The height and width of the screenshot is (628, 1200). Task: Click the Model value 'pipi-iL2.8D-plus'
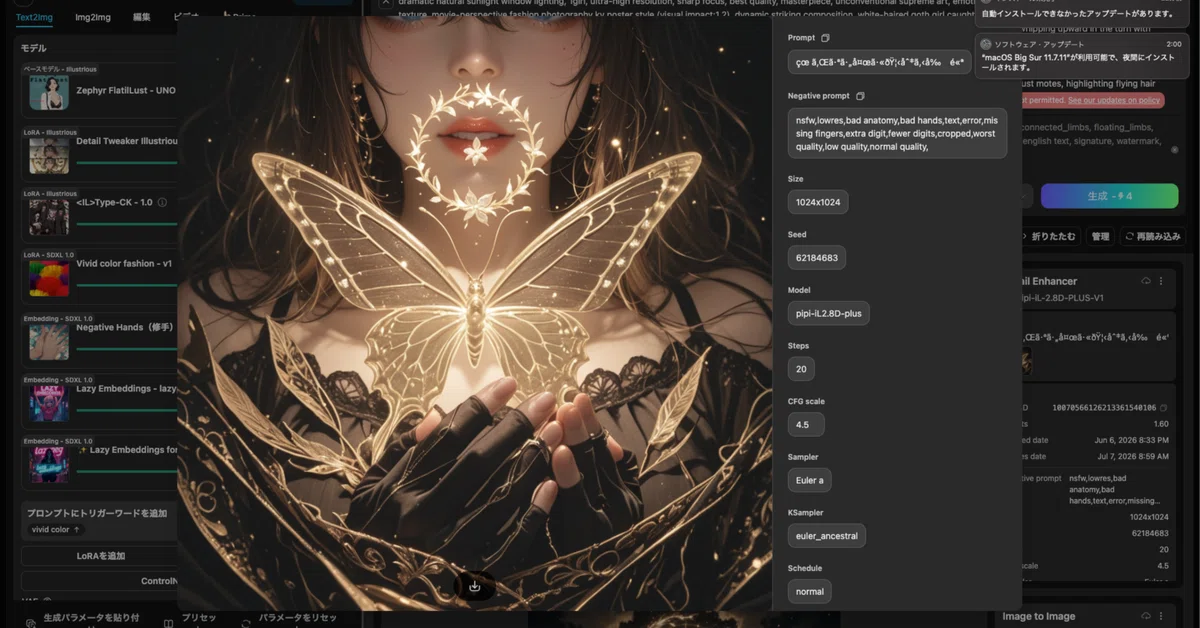tap(829, 313)
